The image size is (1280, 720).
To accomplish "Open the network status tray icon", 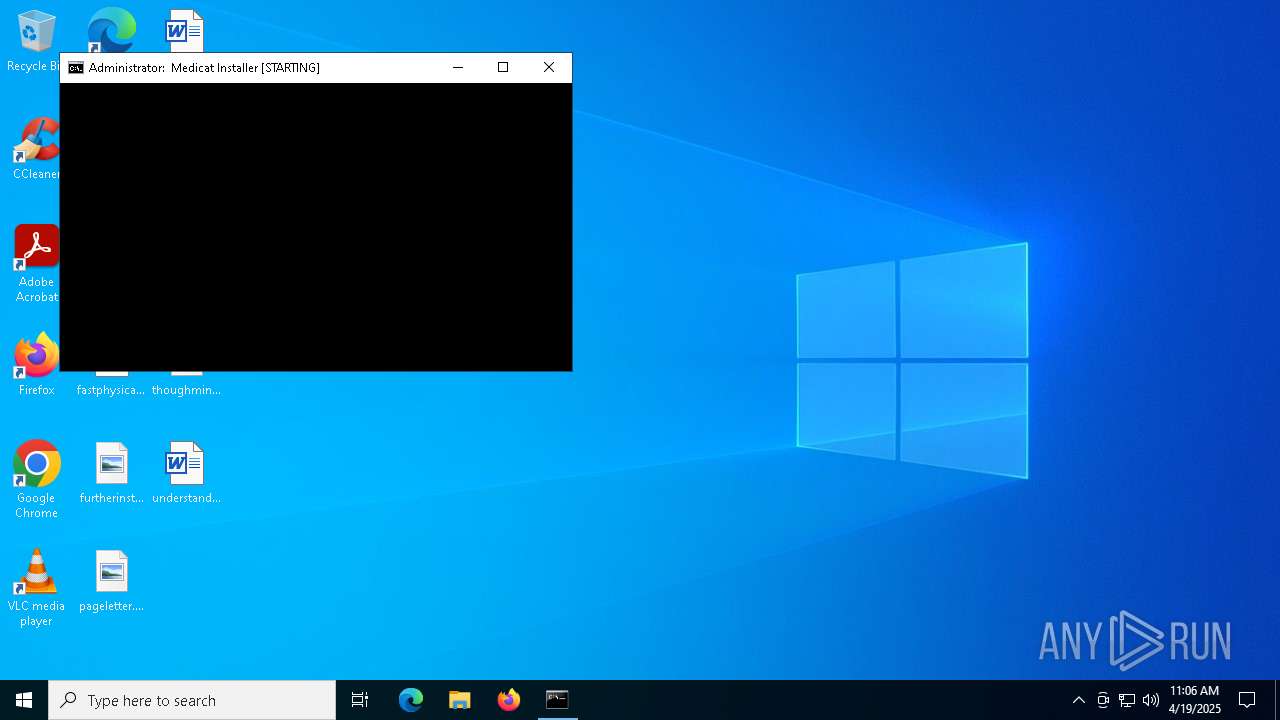I will (x=1127, y=700).
